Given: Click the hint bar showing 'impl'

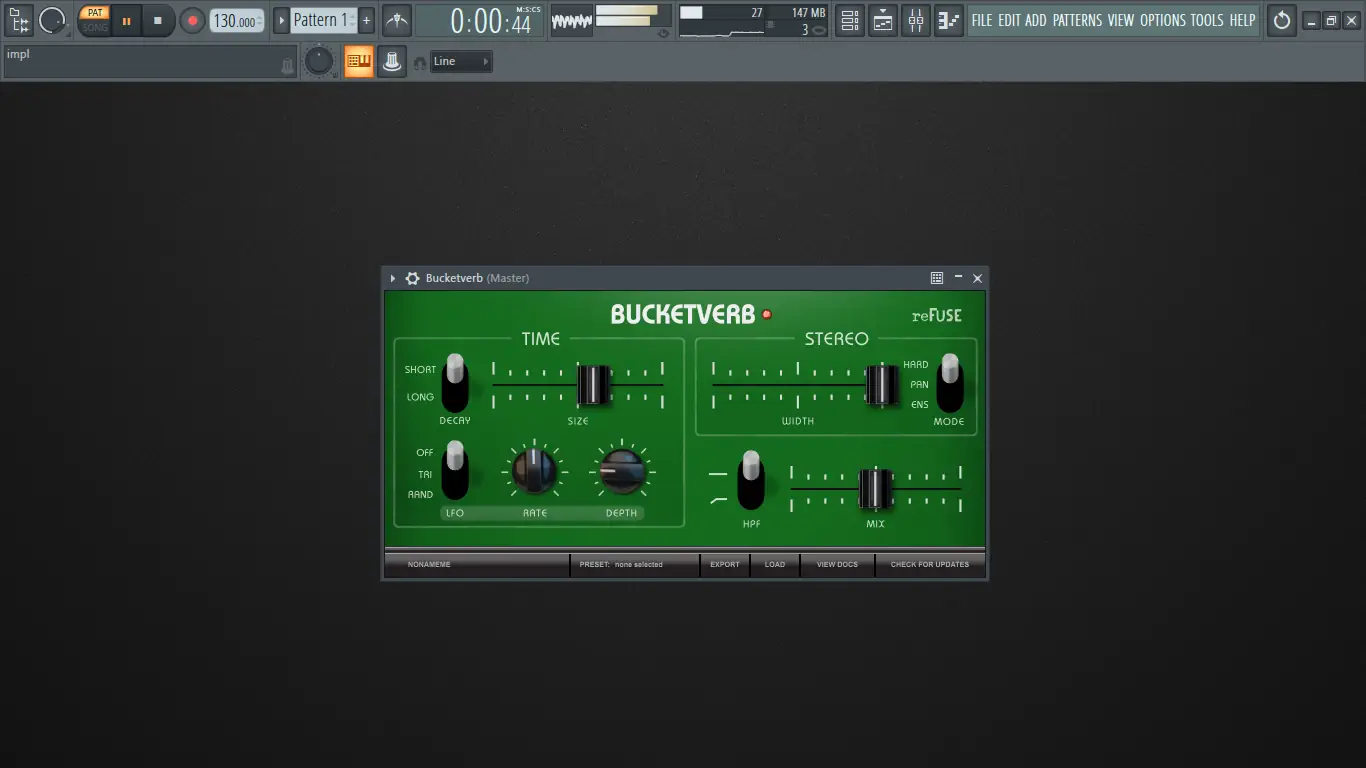Looking at the screenshot, I should (150, 61).
